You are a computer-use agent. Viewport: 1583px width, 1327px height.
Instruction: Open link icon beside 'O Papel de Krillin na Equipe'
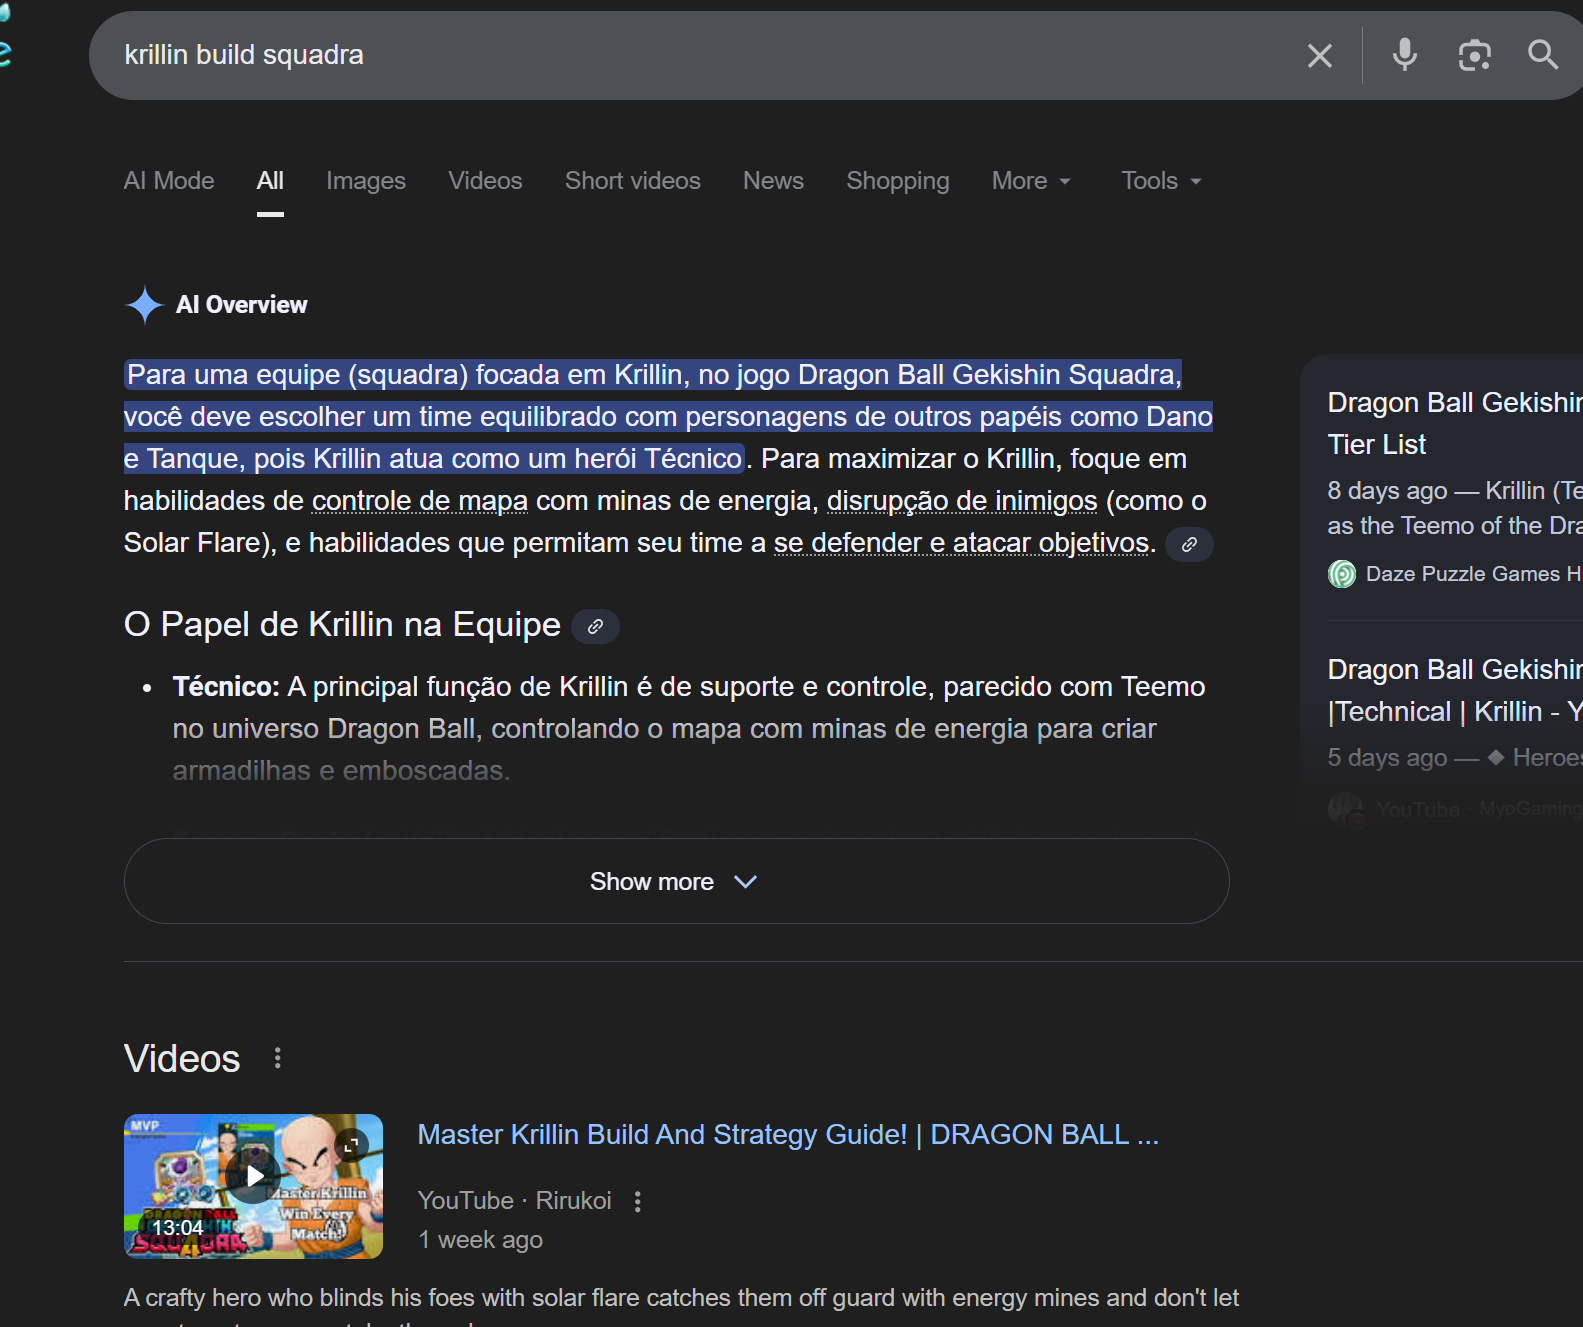click(x=595, y=626)
